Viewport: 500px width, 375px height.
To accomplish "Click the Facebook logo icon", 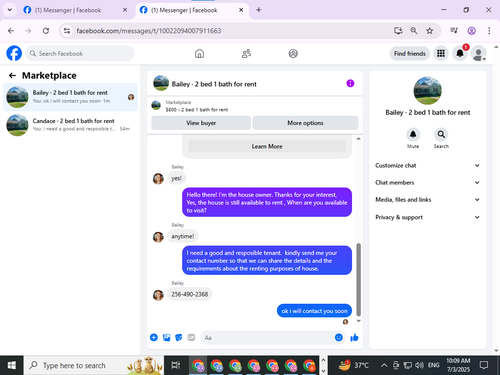I will [x=14, y=53].
